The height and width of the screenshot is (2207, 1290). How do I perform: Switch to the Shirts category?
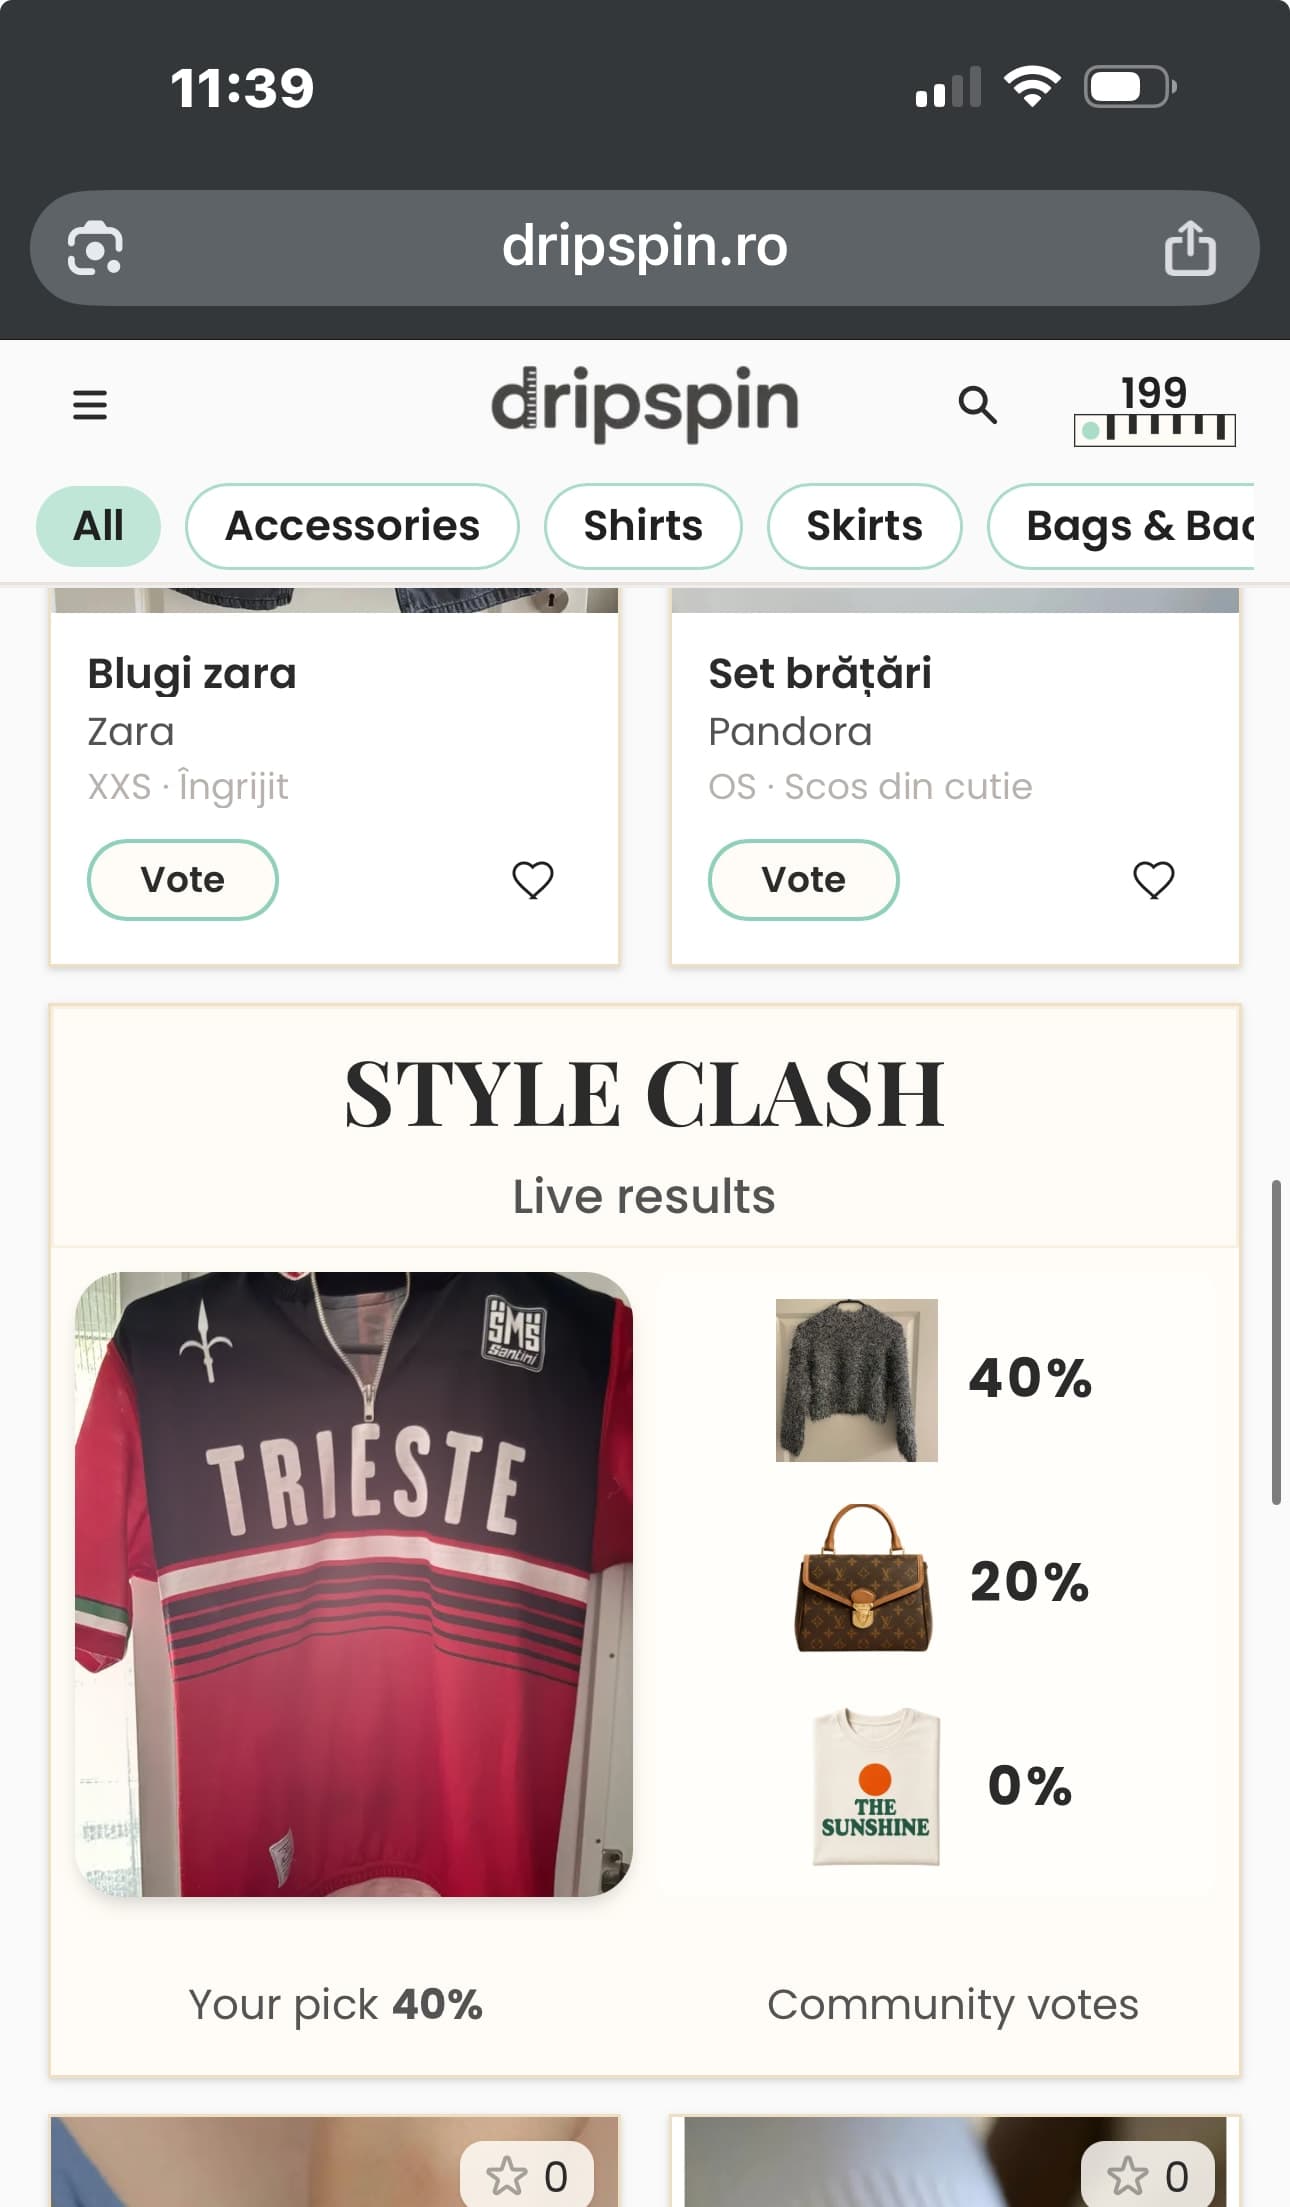pos(643,526)
